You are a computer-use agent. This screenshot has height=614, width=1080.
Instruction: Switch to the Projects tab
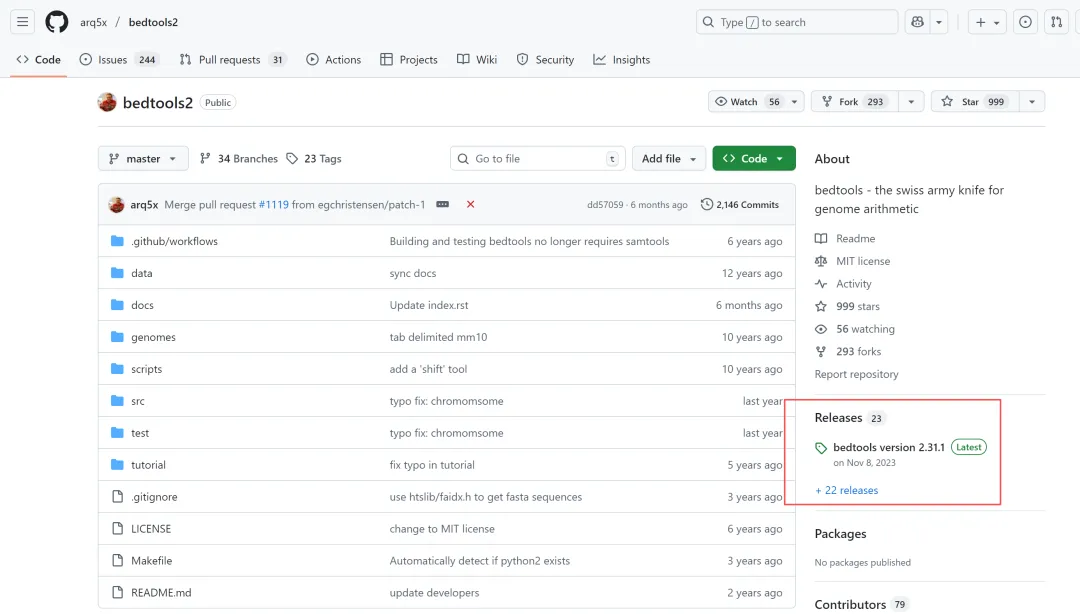tap(408, 59)
